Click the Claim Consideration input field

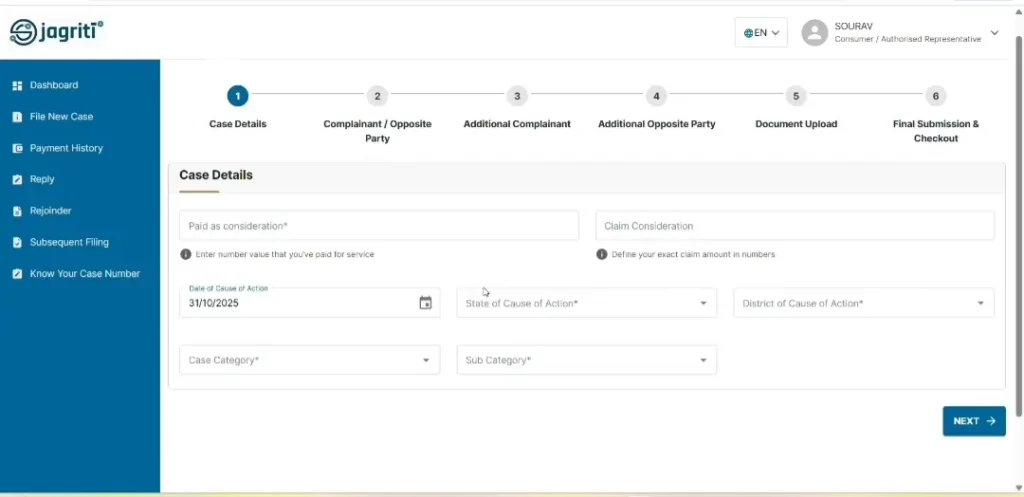click(795, 225)
